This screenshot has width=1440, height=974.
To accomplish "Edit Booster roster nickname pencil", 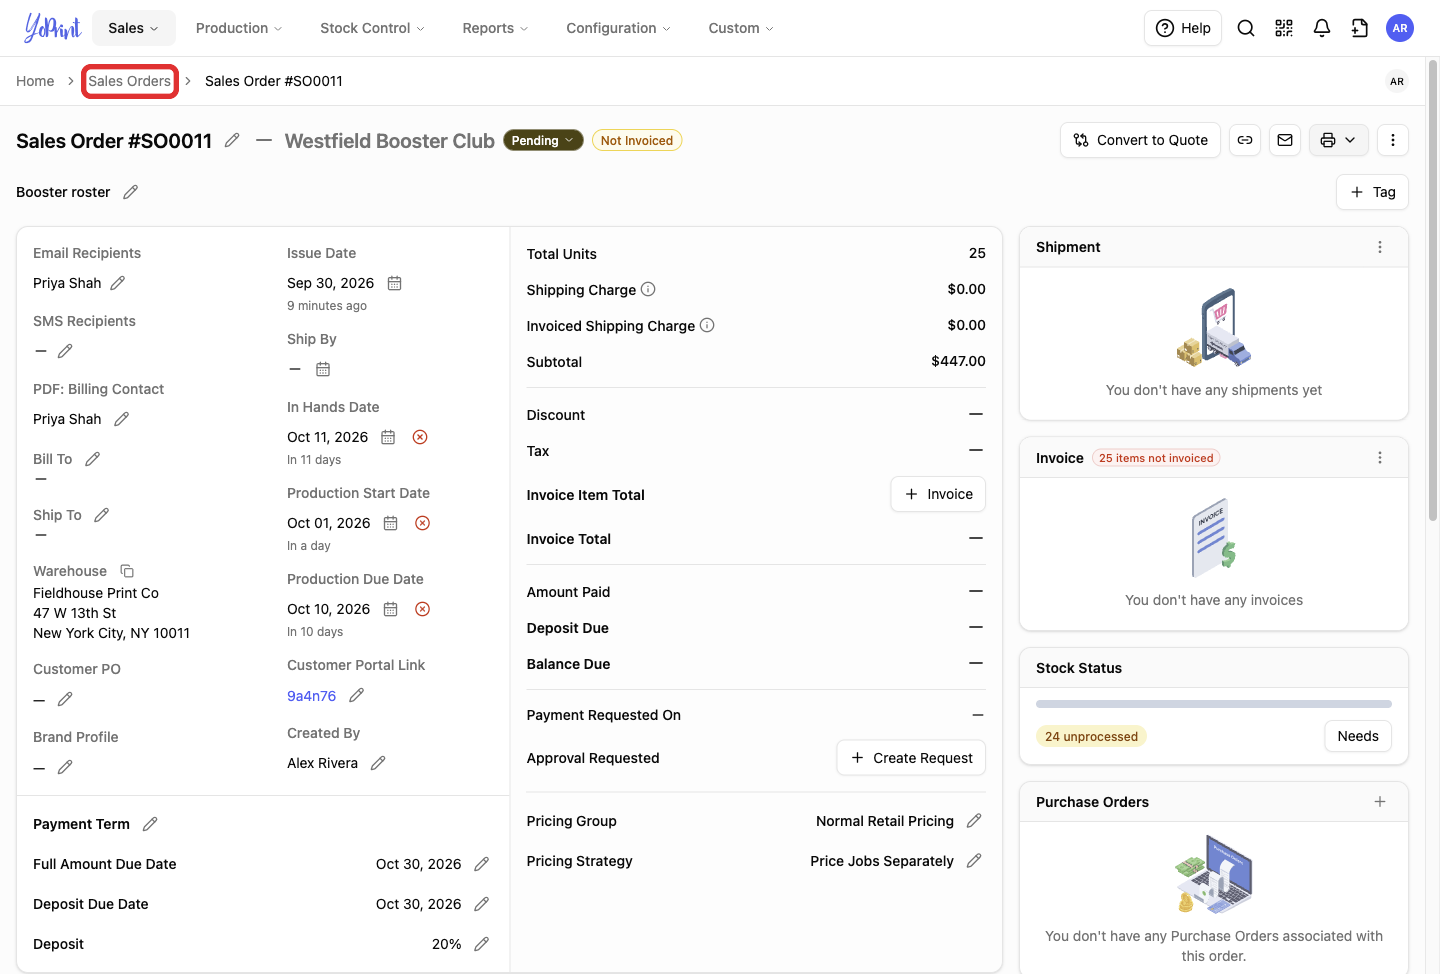I will 130,192.
